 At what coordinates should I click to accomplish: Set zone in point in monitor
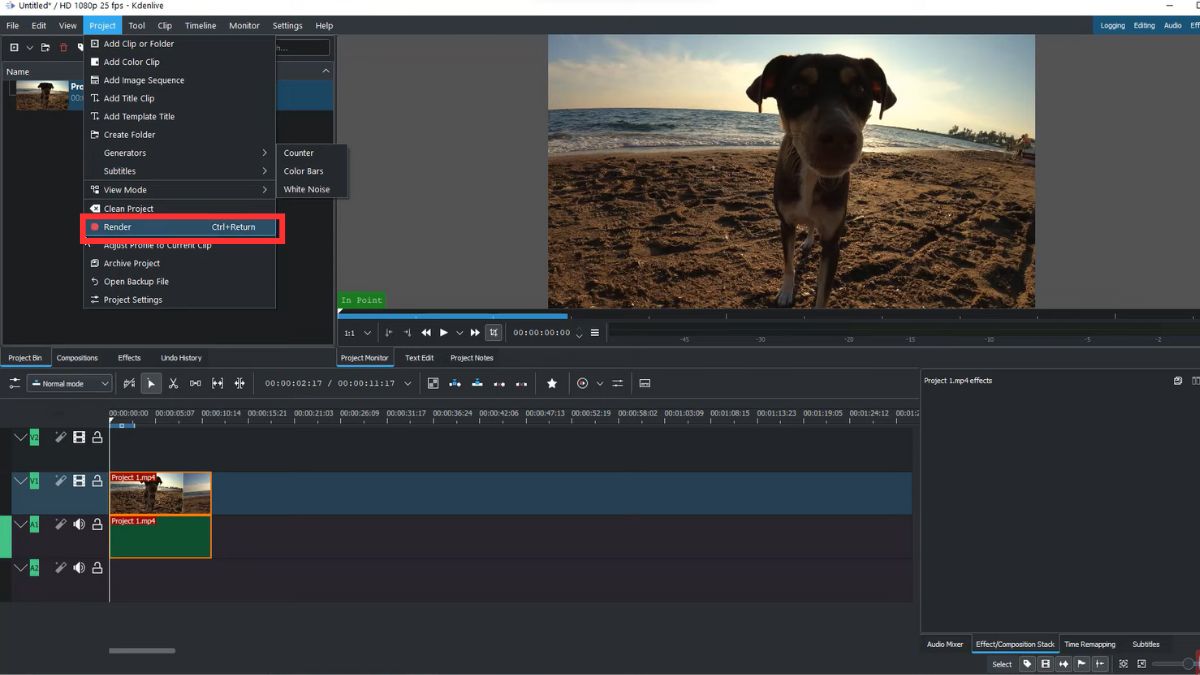pos(389,333)
